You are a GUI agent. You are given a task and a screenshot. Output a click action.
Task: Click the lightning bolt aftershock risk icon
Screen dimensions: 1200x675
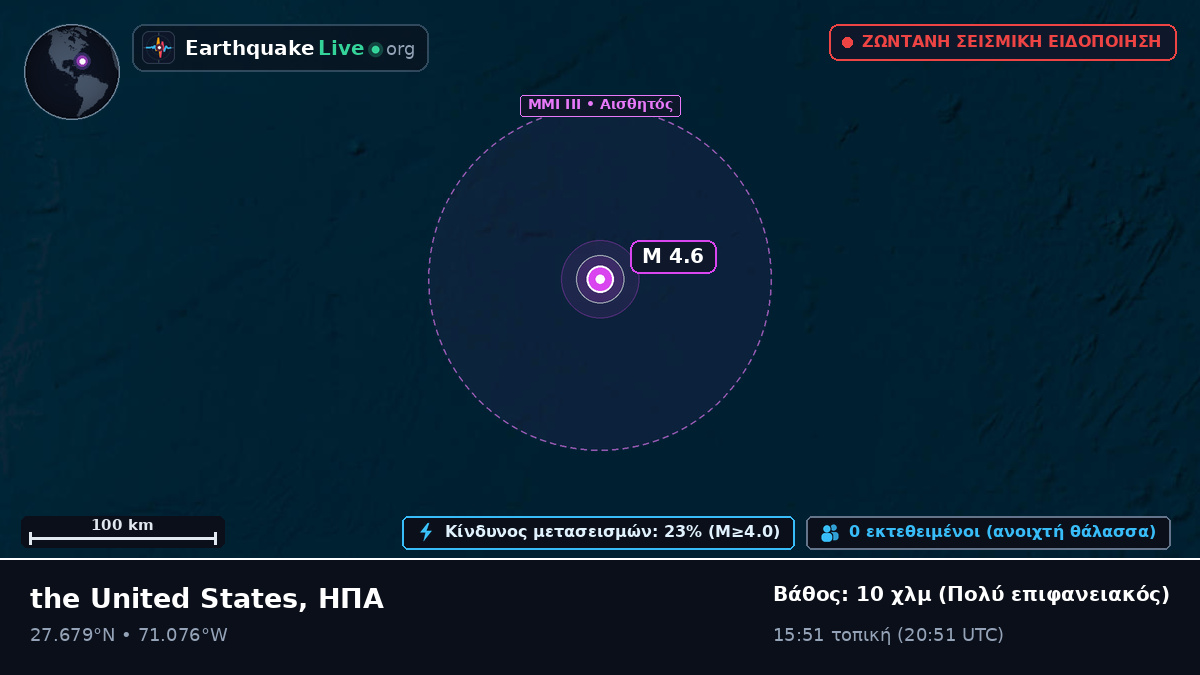(x=426, y=532)
